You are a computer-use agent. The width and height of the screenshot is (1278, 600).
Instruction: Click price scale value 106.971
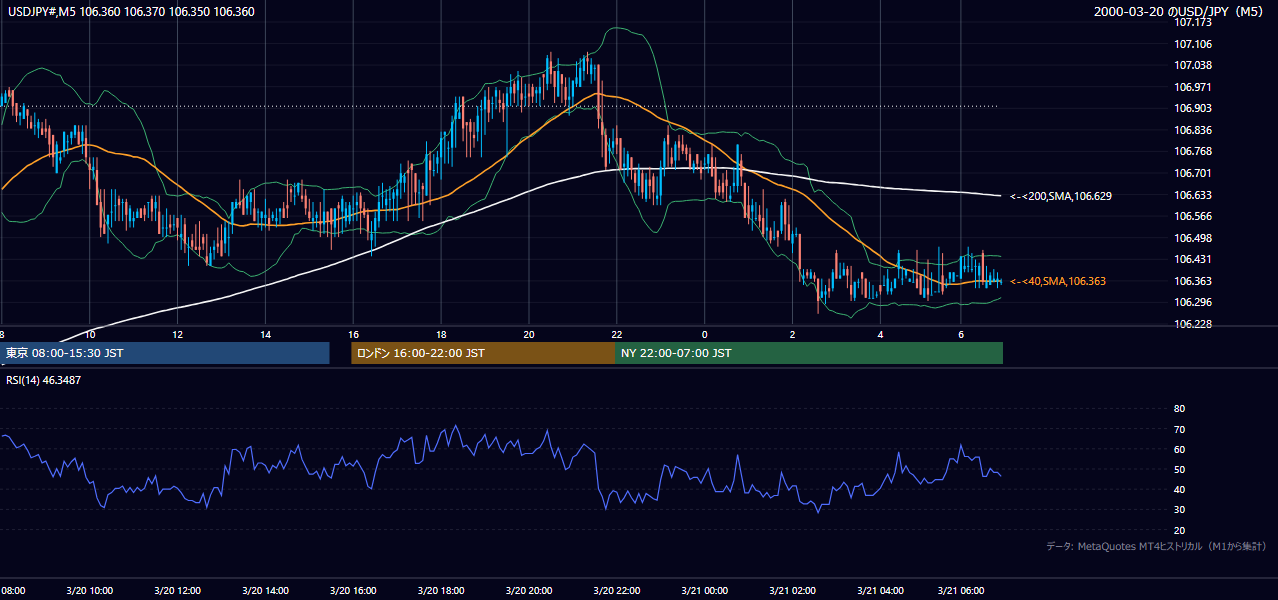pyautogui.click(x=1193, y=87)
